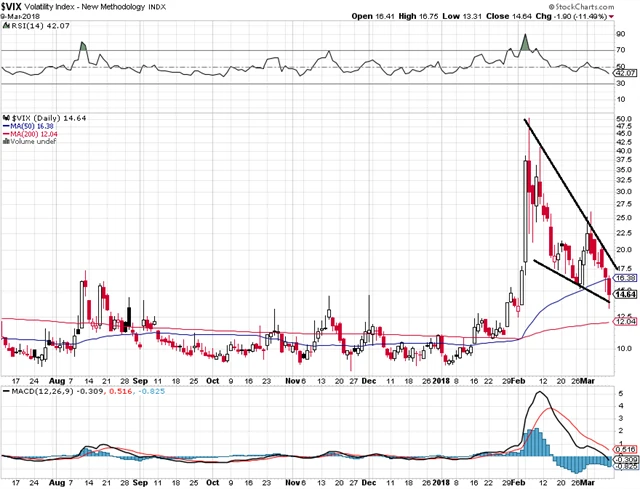The image size is (640, 489).
Task: Click the red down-triangle change indicator
Action: [x=611, y=17]
